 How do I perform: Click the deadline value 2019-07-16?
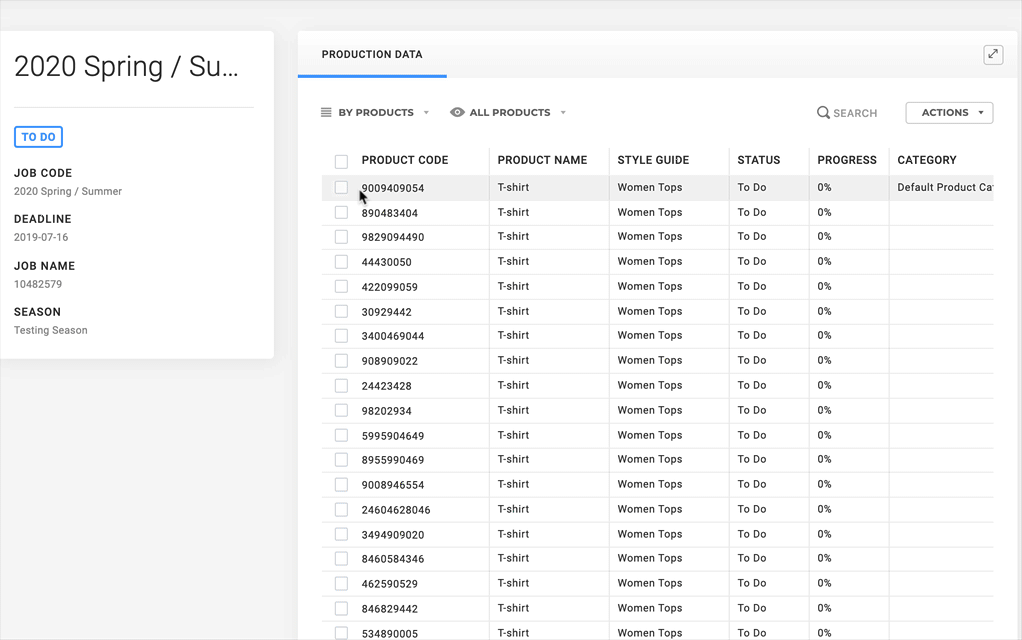pyautogui.click(x=41, y=237)
